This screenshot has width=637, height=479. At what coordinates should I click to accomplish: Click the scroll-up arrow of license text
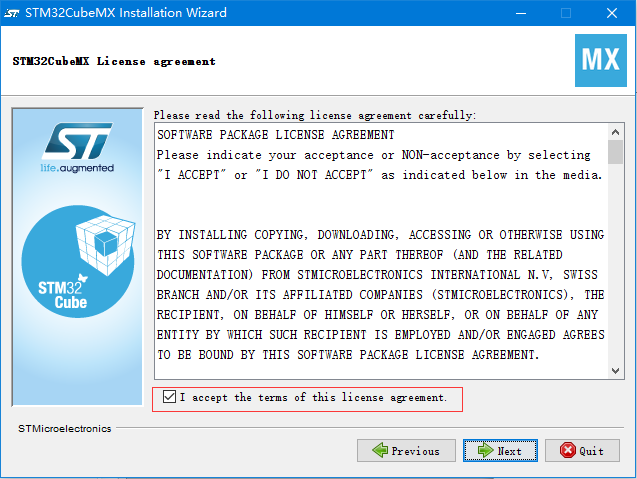615,132
